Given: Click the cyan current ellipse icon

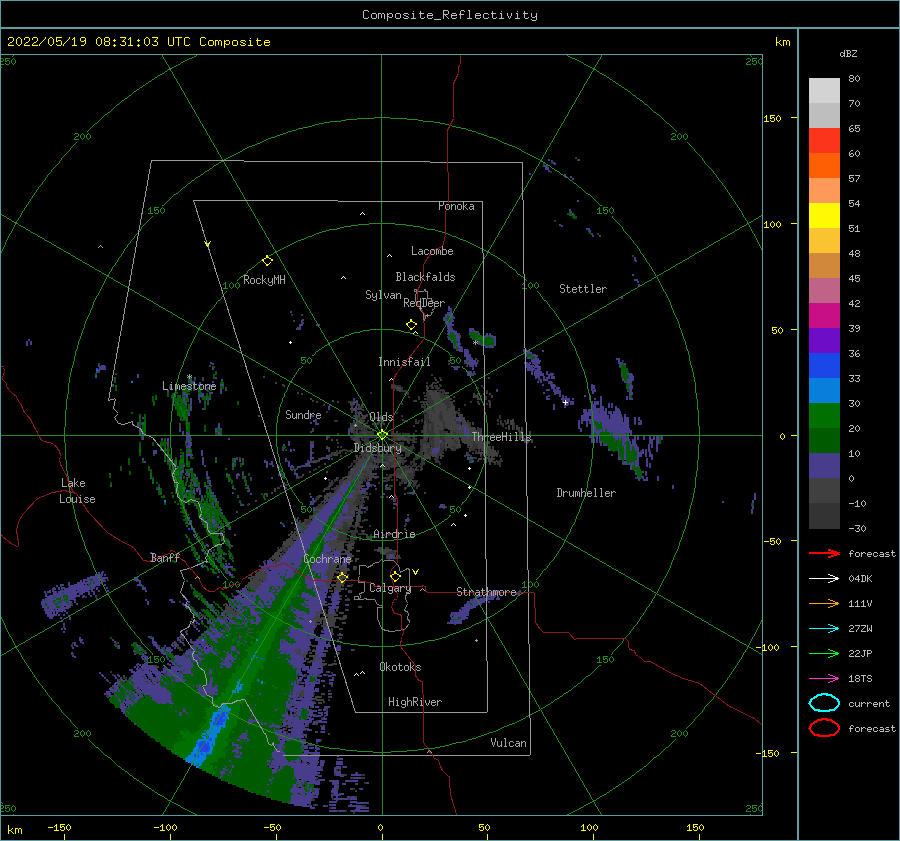Looking at the screenshot, I should tap(824, 703).
